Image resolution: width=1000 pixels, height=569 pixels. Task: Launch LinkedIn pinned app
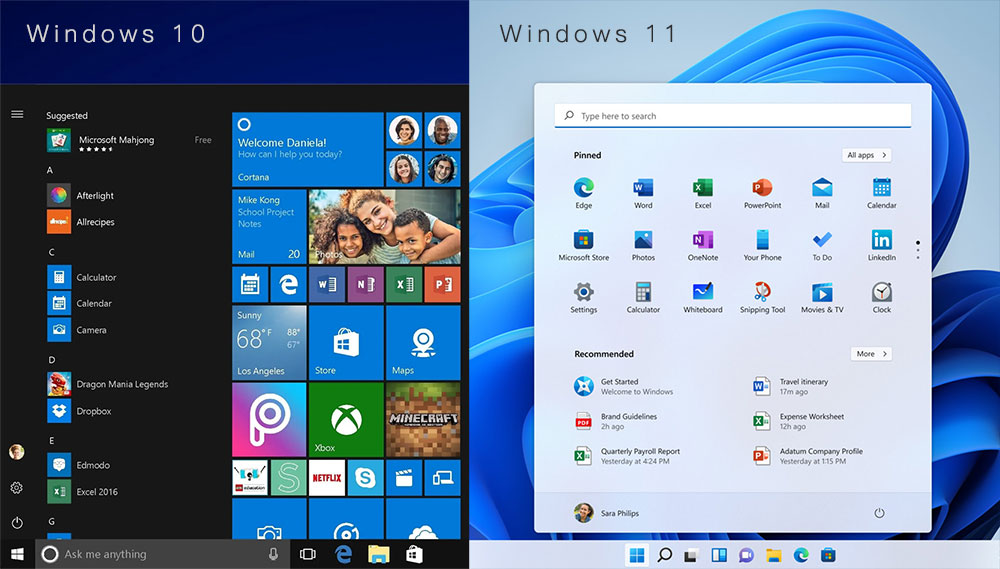[x=881, y=245]
